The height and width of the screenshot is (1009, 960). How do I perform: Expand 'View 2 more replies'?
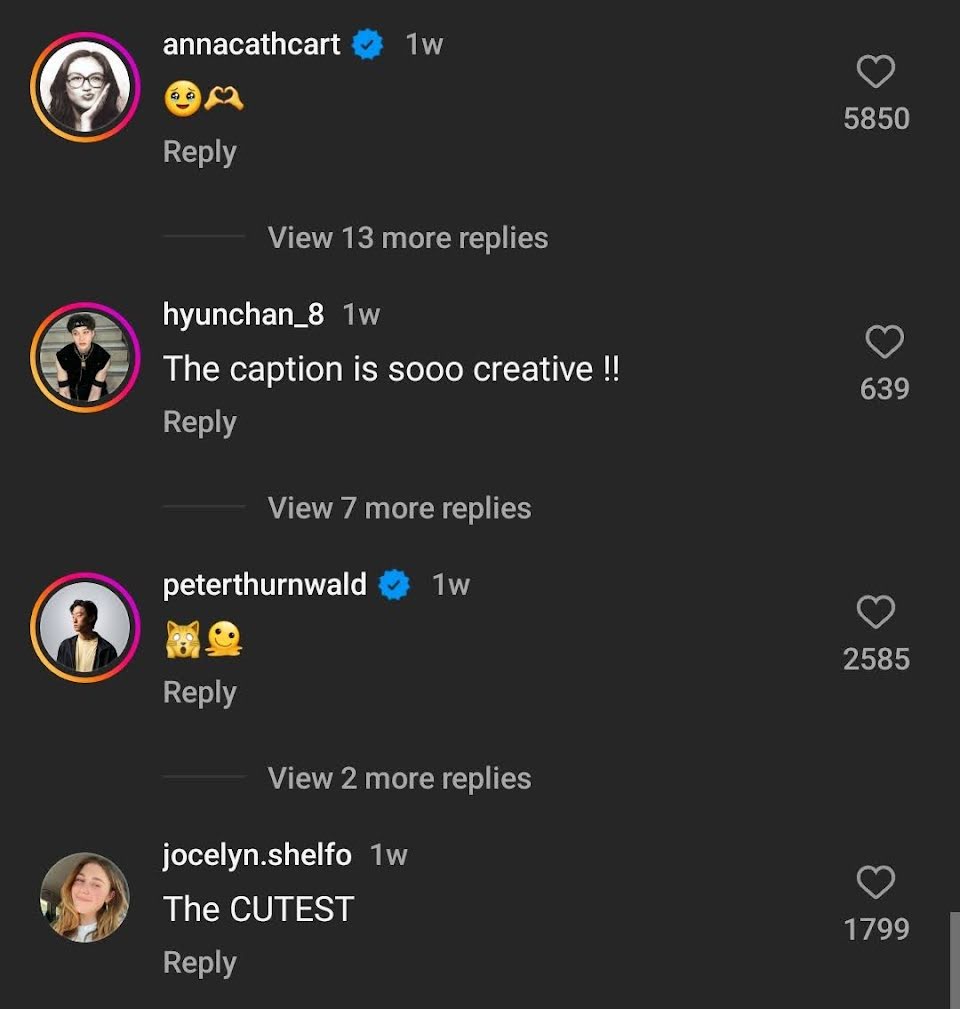(399, 778)
